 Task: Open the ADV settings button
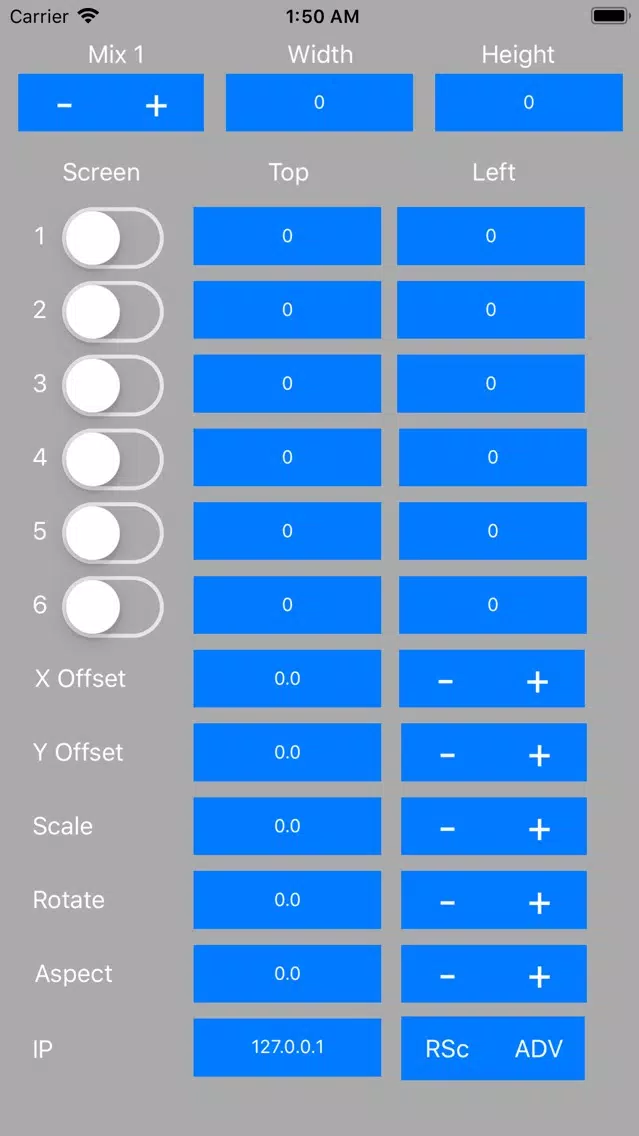(539, 1048)
